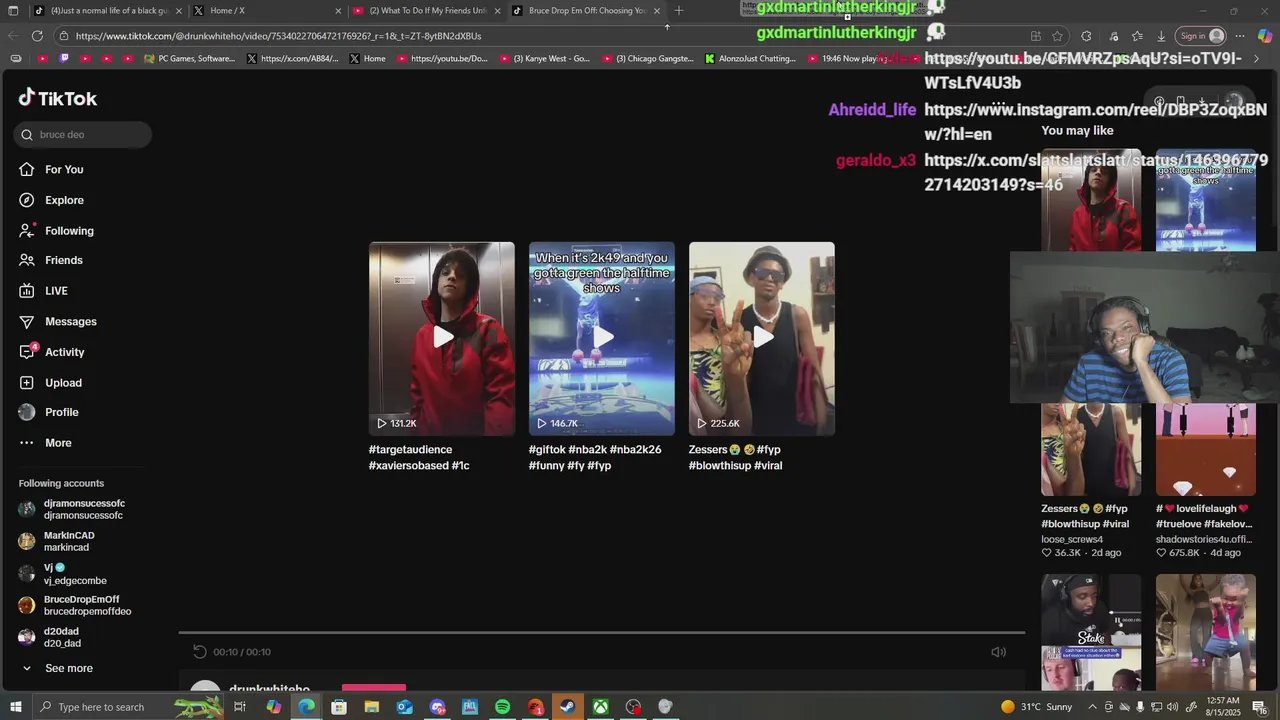Open the TikTok logo home link
The height and width of the screenshot is (720, 1280).
[58, 98]
